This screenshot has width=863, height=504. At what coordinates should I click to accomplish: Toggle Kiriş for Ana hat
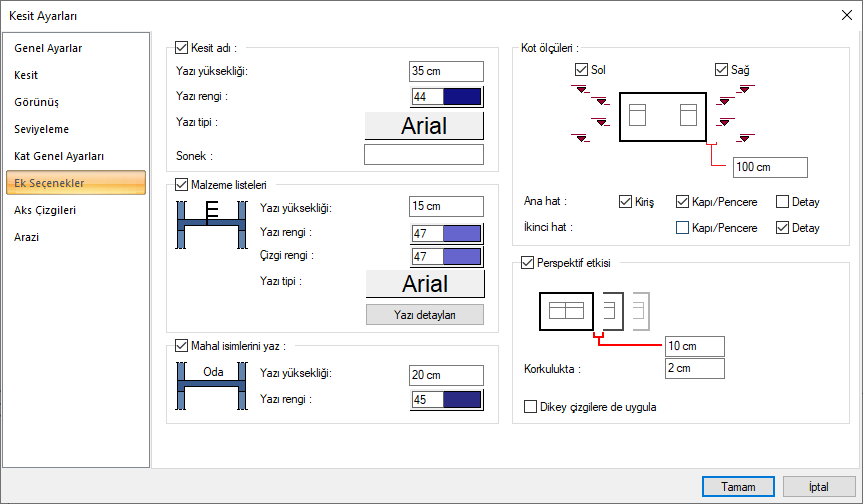(625, 201)
